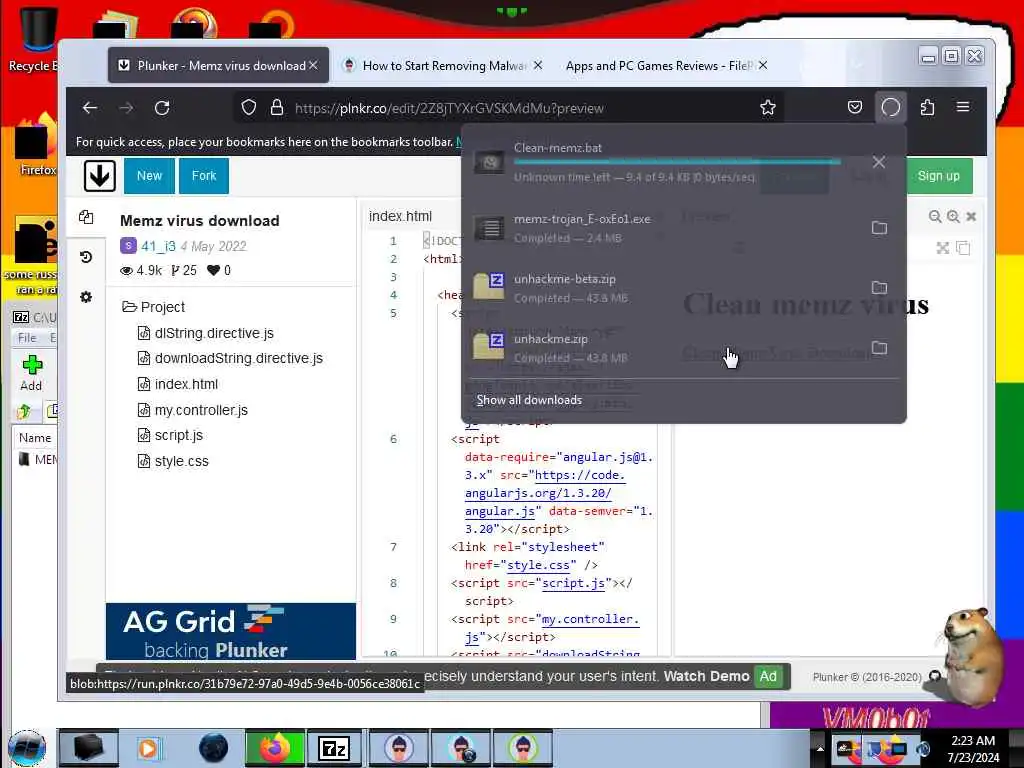Cancel the Clean-memz.bat download
Screen dimensions: 1024x768
point(879,162)
